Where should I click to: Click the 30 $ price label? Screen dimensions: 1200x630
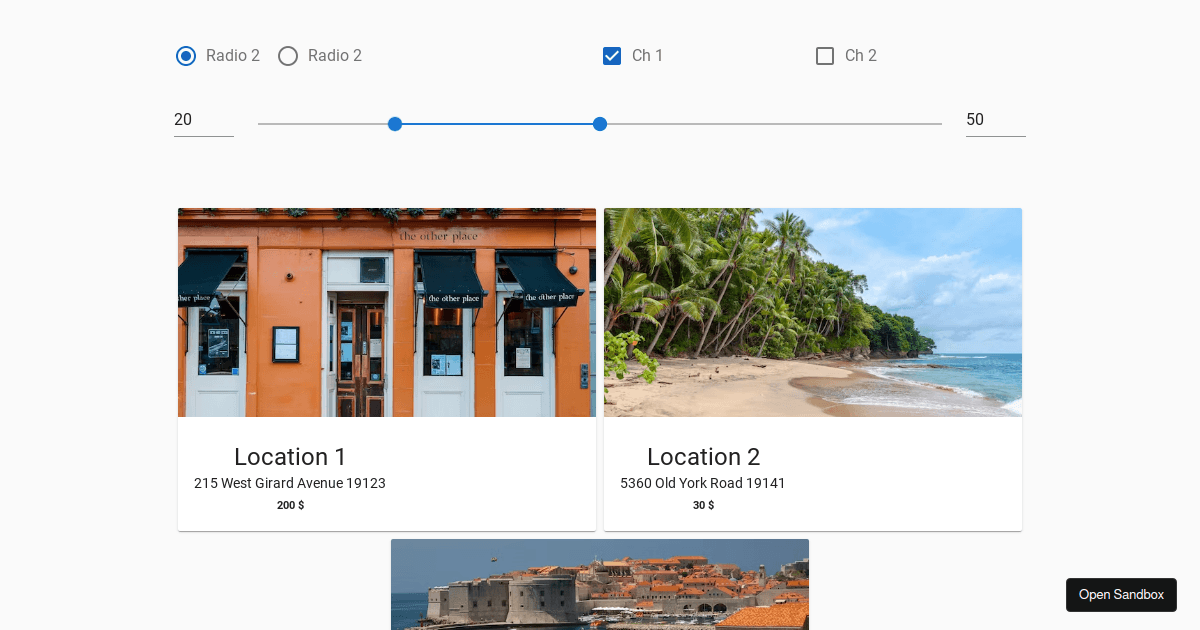tap(703, 505)
